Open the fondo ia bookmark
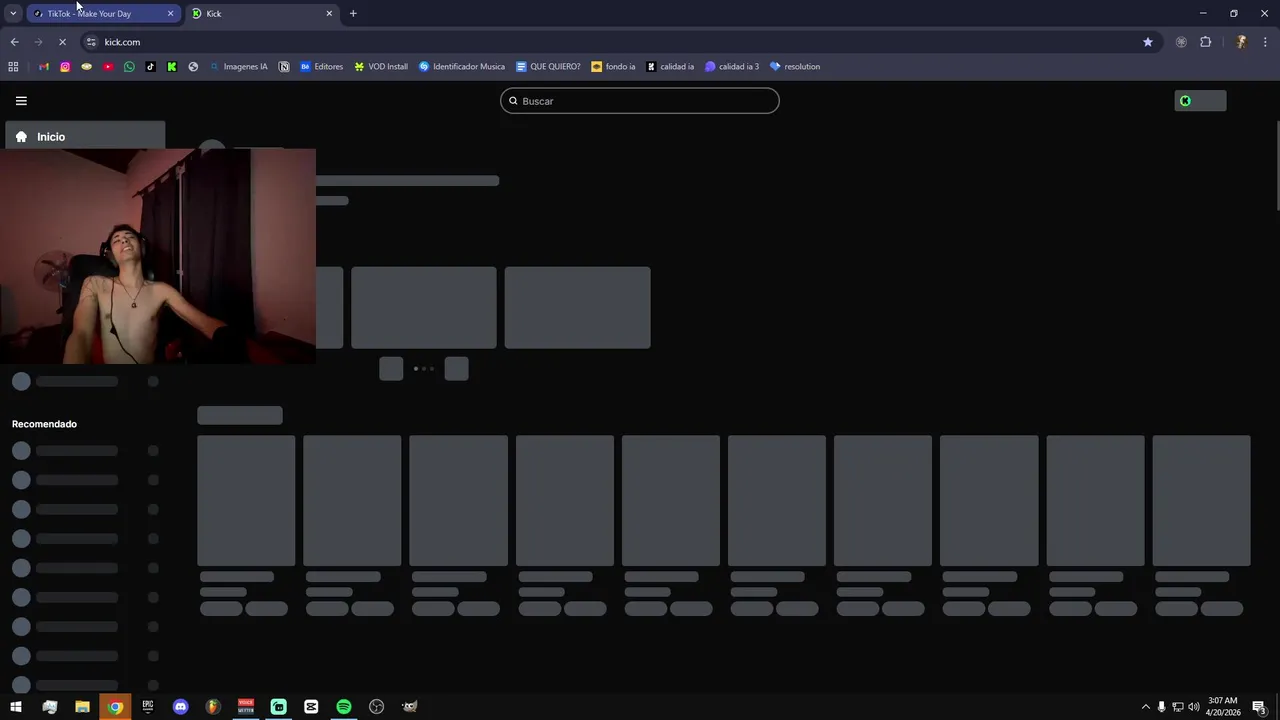This screenshot has height=720, width=1280. [x=613, y=67]
